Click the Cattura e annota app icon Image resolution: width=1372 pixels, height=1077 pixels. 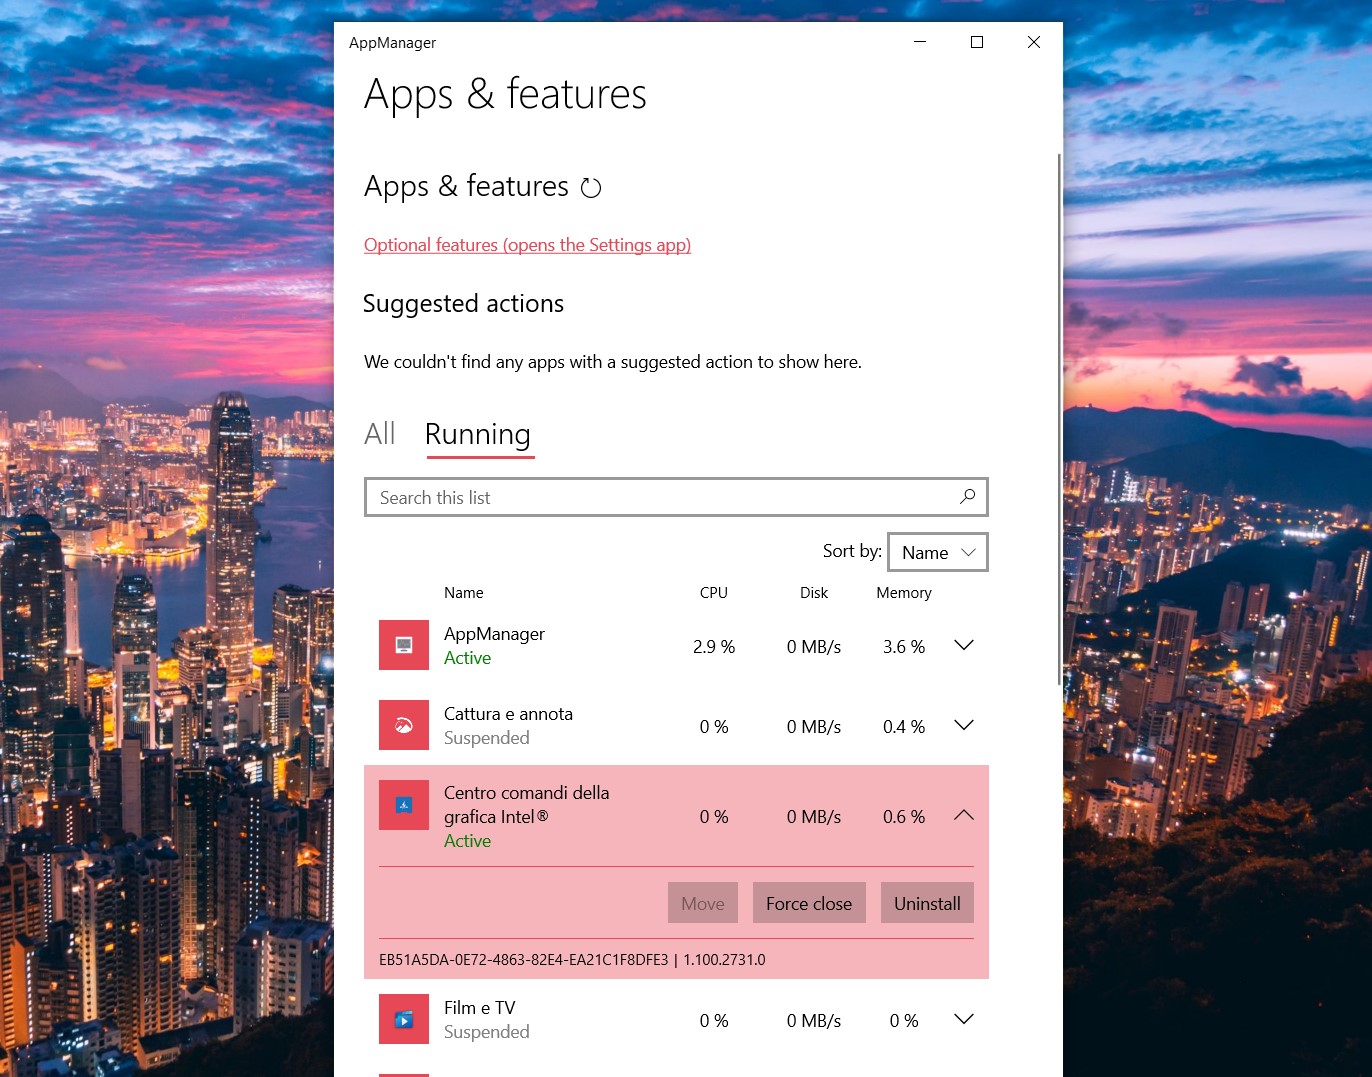[x=404, y=725]
